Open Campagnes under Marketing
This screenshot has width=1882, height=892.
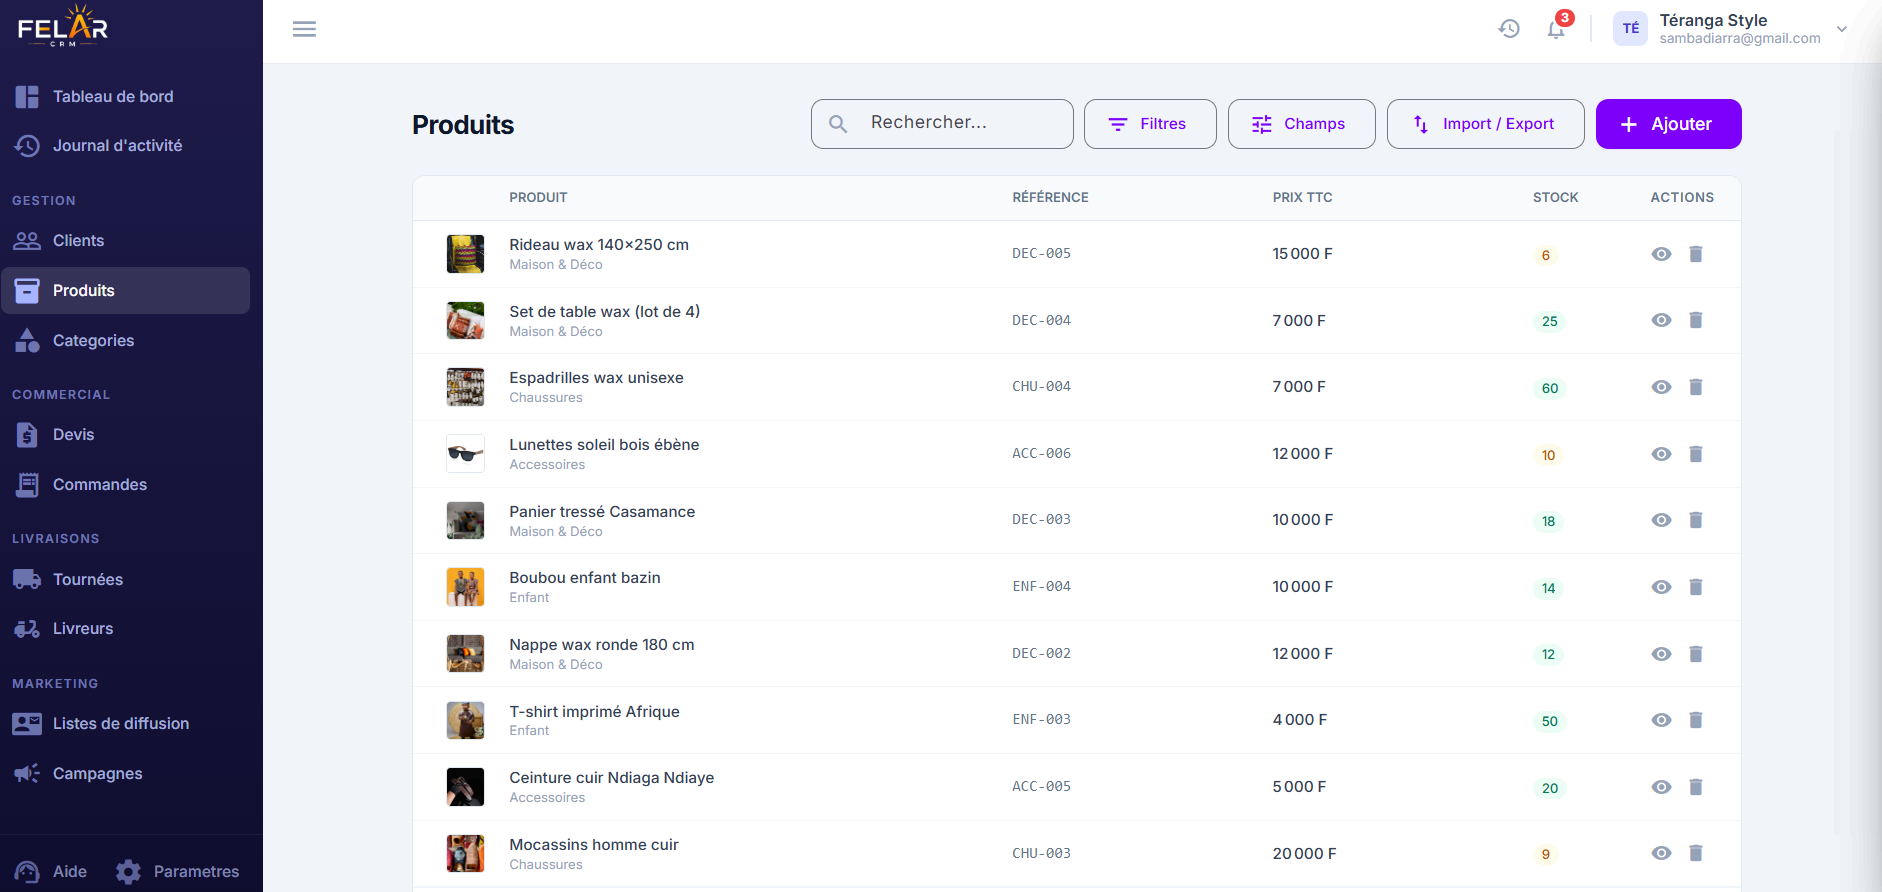125,774
